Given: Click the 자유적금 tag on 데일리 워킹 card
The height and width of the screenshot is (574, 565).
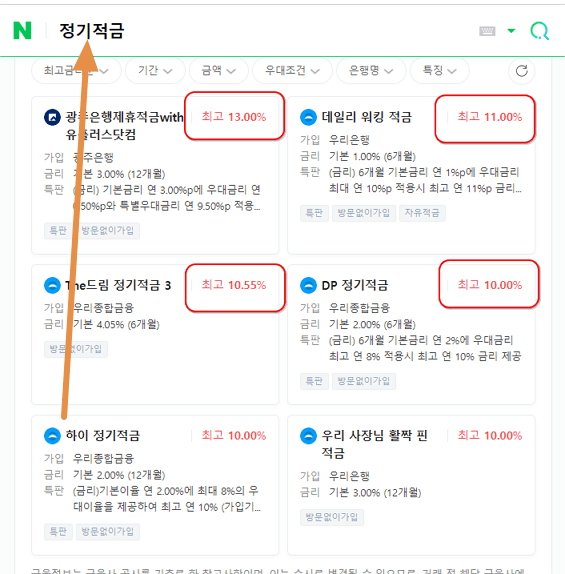Looking at the screenshot, I should tap(422, 213).
